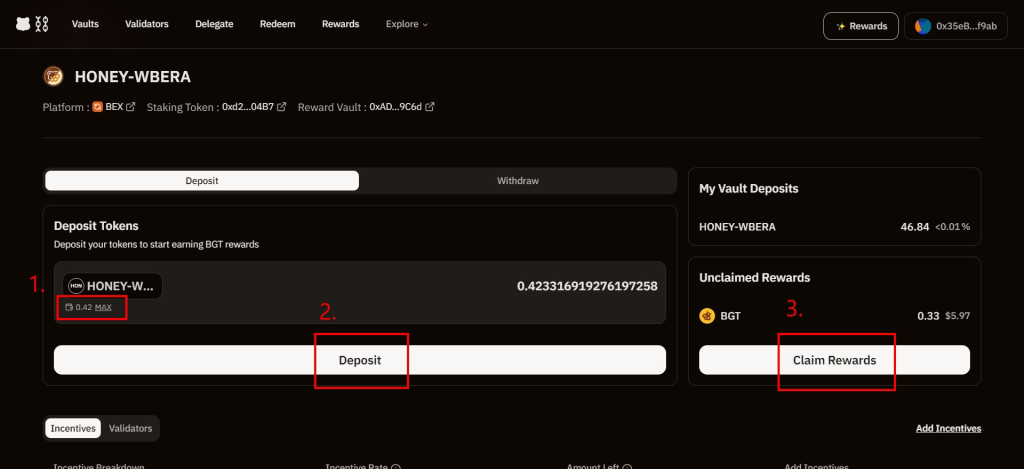Open wallet account menu 0x35eB...f9ab
This screenshot has height=469, width=1024.
point(955,26)
